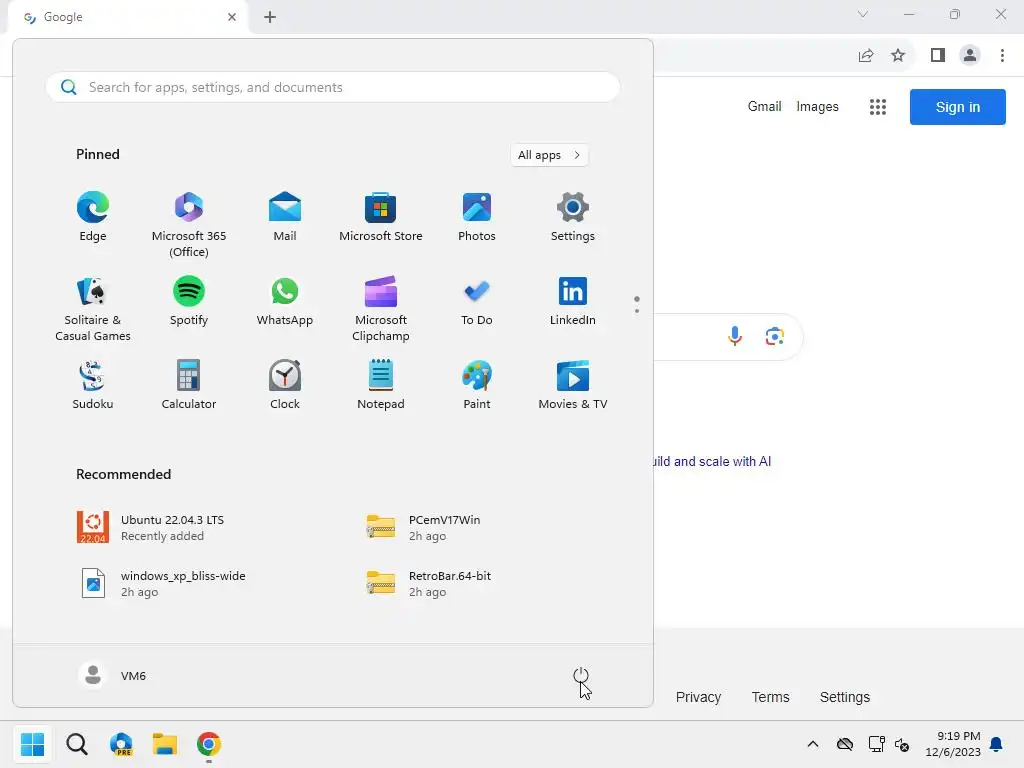Launch the To Do app

point(477,301)
